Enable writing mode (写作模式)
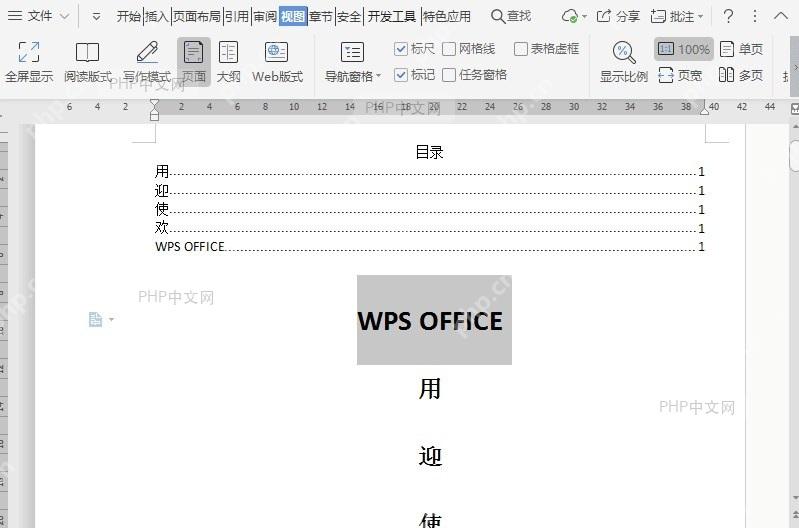799x528 pixels. (x=147, y=62)
